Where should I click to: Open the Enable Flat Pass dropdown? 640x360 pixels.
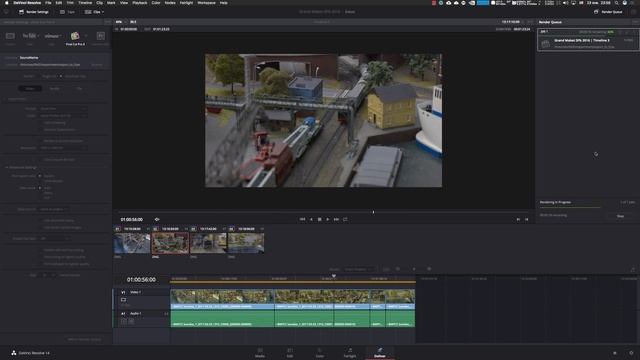pyautogui.click(x=54, y=238)
